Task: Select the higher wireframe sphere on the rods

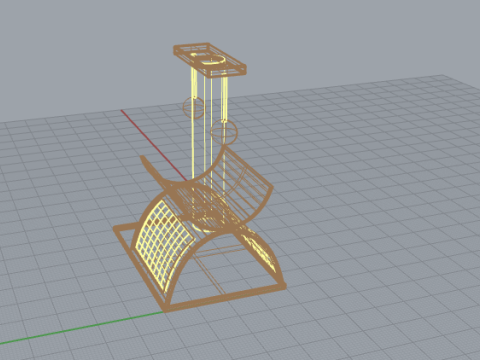Action: [x=193, y=107]
